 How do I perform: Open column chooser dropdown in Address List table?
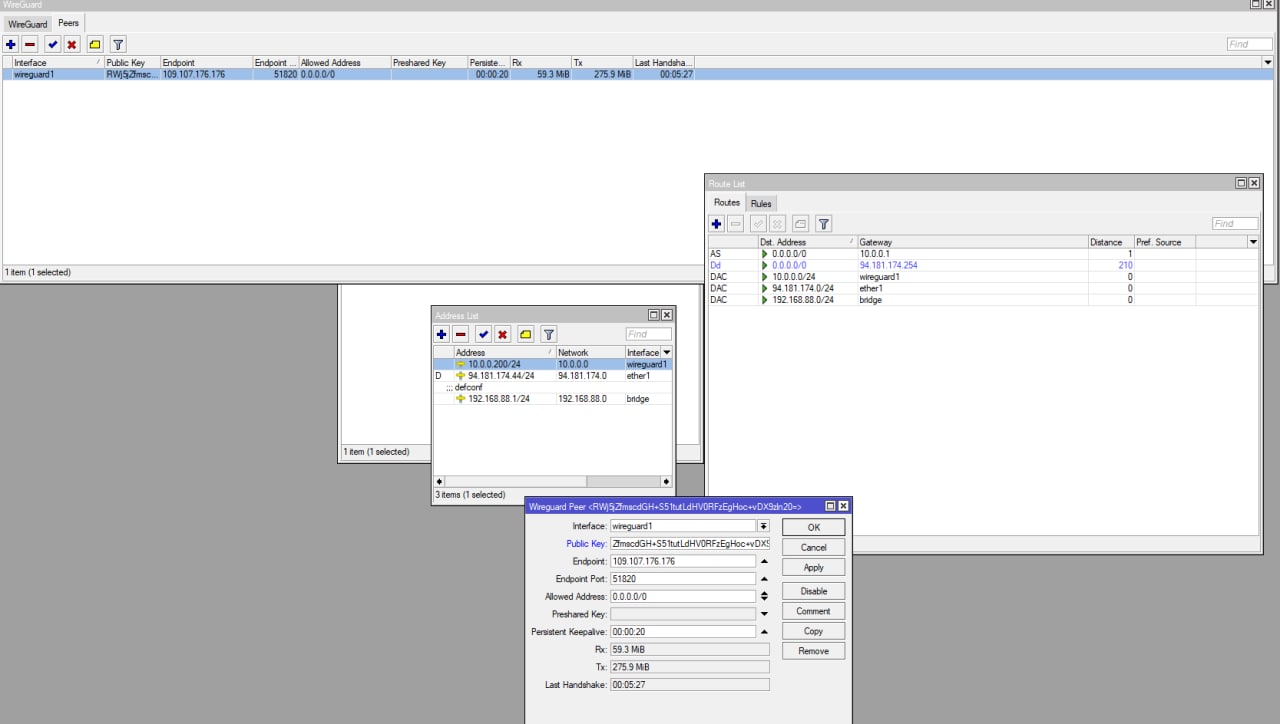point(667,352)
